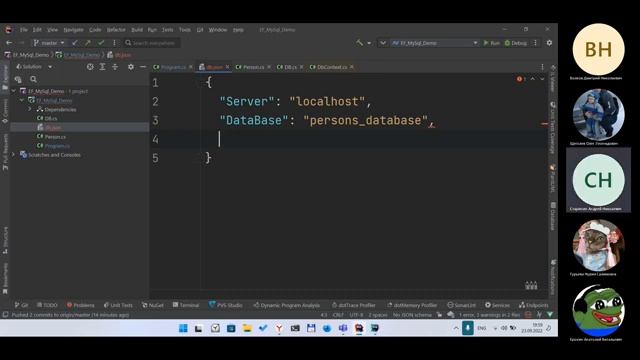Open the Build menu
Image resolution: width=640 pixels, height=360 pixels.
tap(137, 30)
